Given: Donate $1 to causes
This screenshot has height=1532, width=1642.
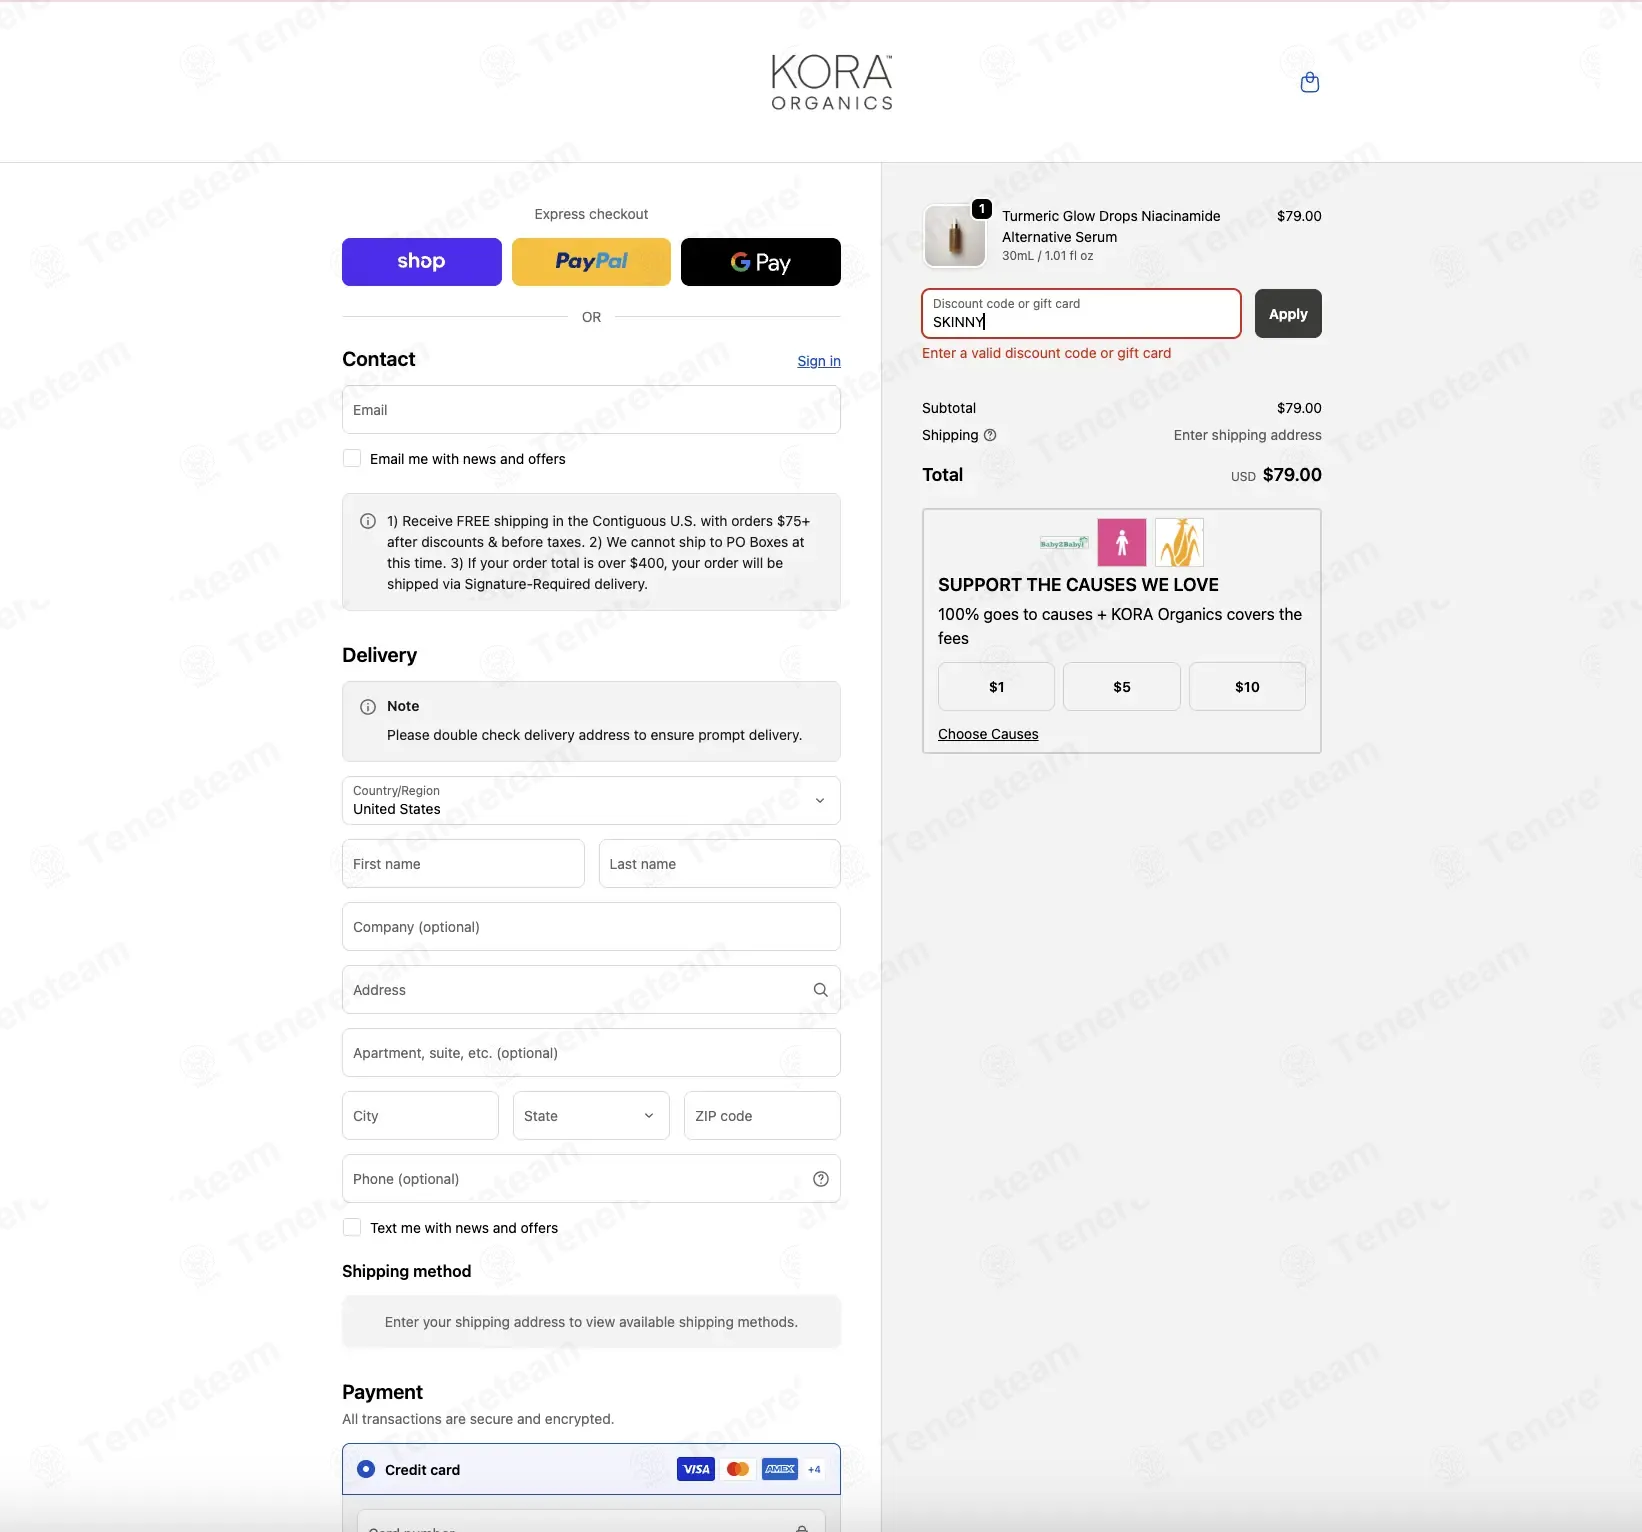Looking at the screenshot, I should 996,687.
